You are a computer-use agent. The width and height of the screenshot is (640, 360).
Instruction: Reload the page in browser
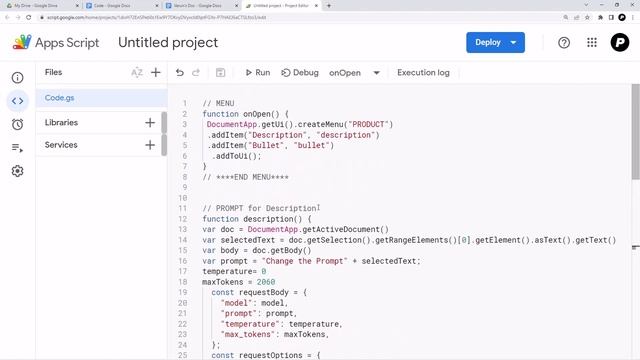29,18
